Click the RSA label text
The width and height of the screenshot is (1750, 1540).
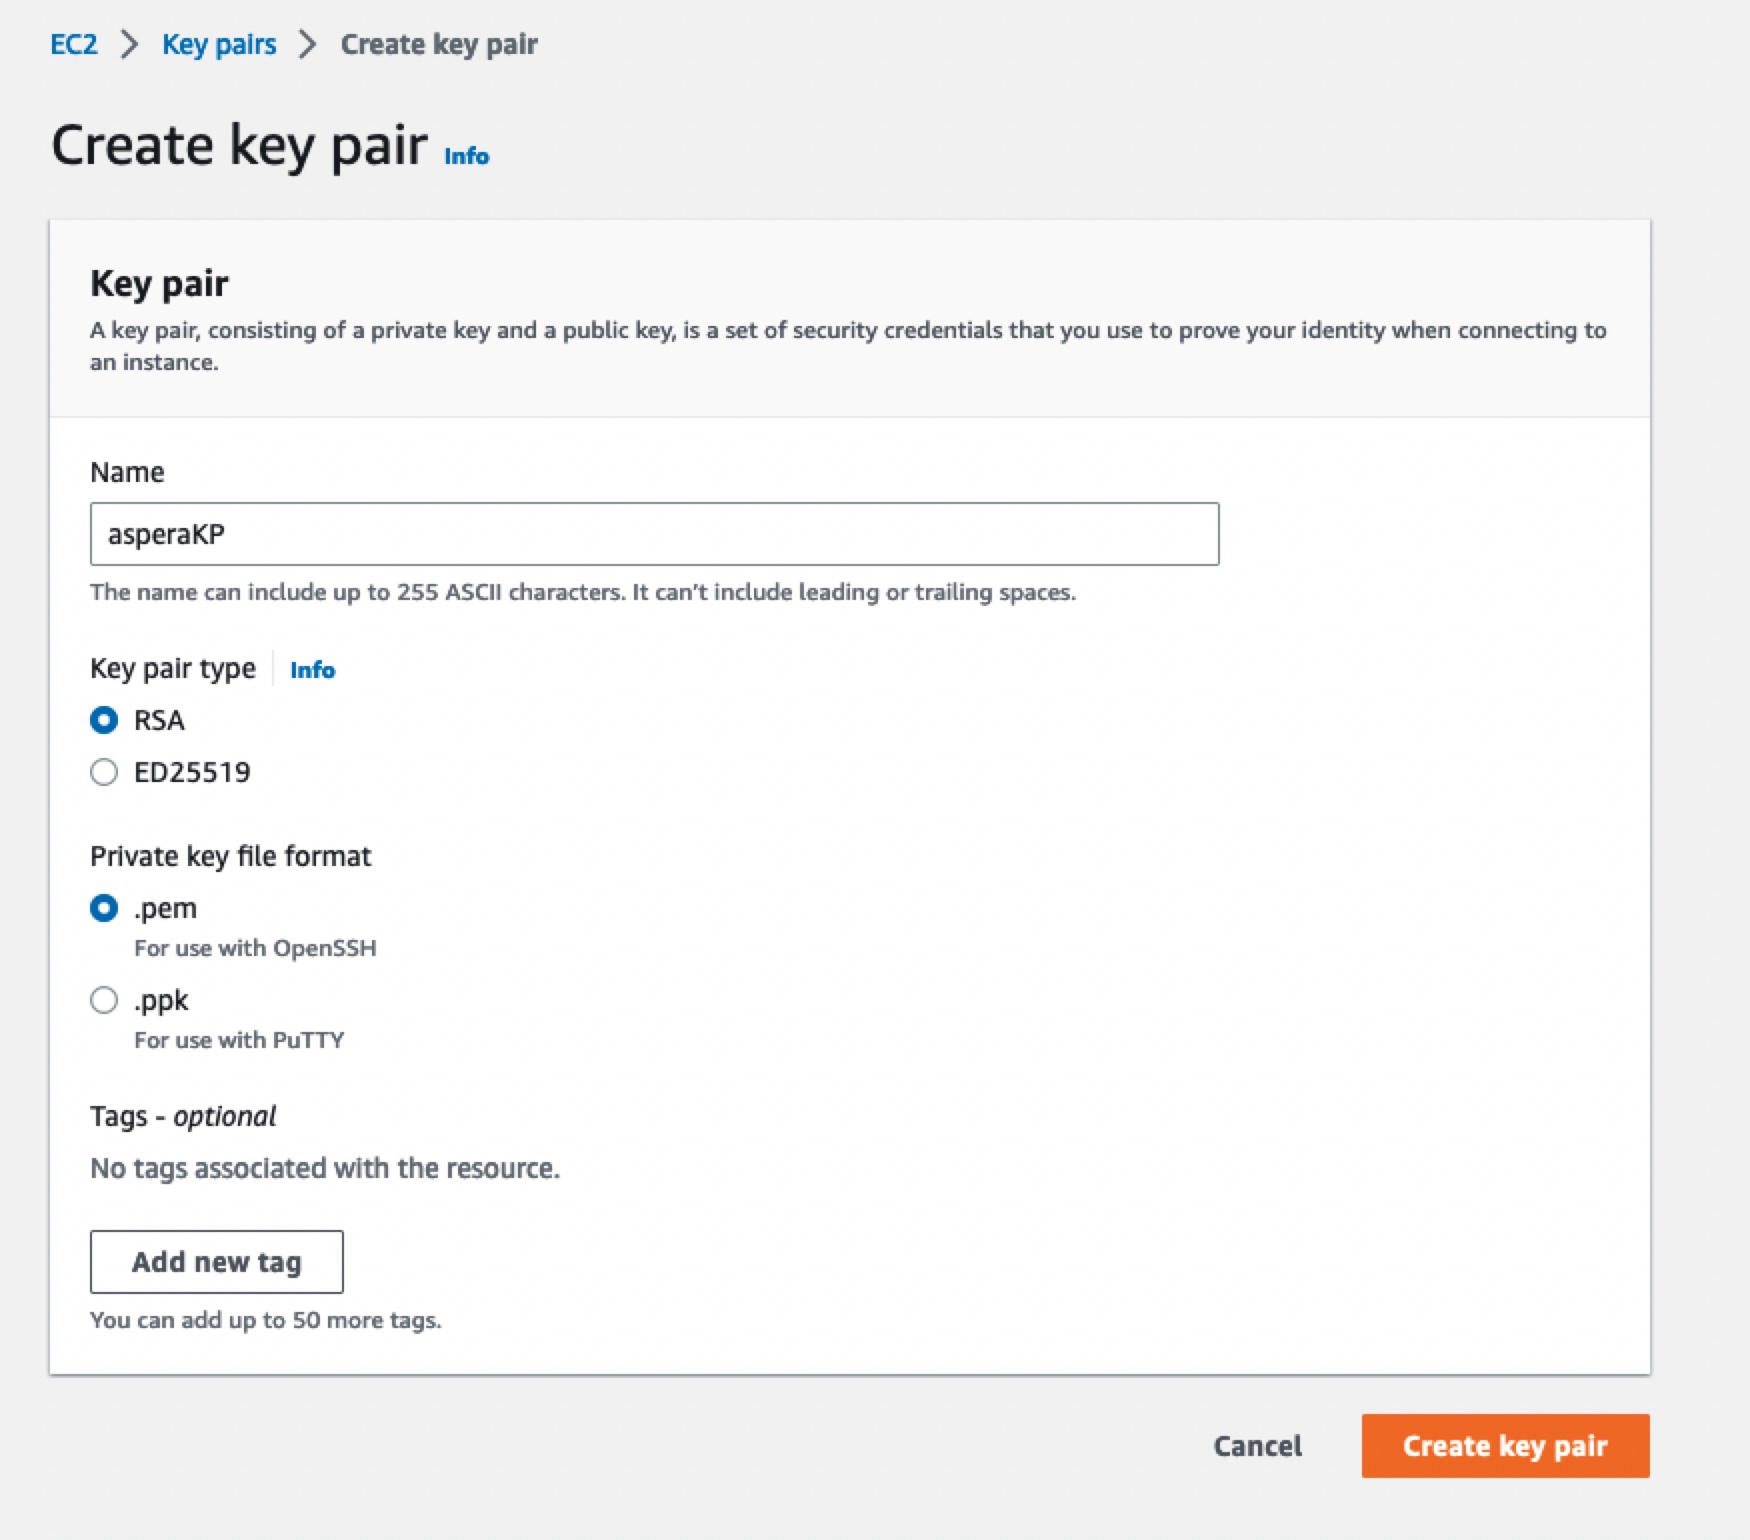[159, 720]
